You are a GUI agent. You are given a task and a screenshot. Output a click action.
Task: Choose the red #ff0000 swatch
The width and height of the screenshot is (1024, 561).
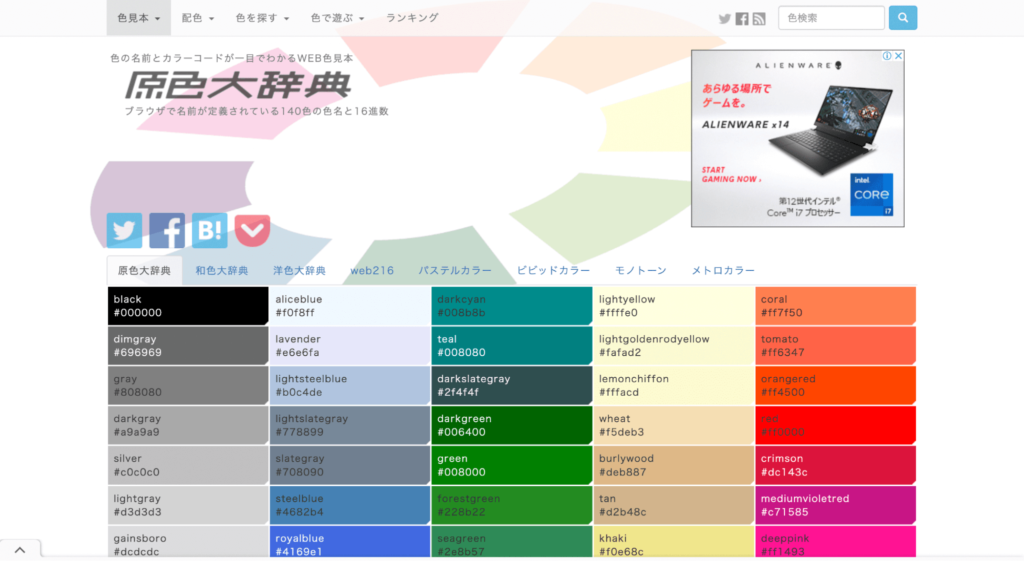835,425
